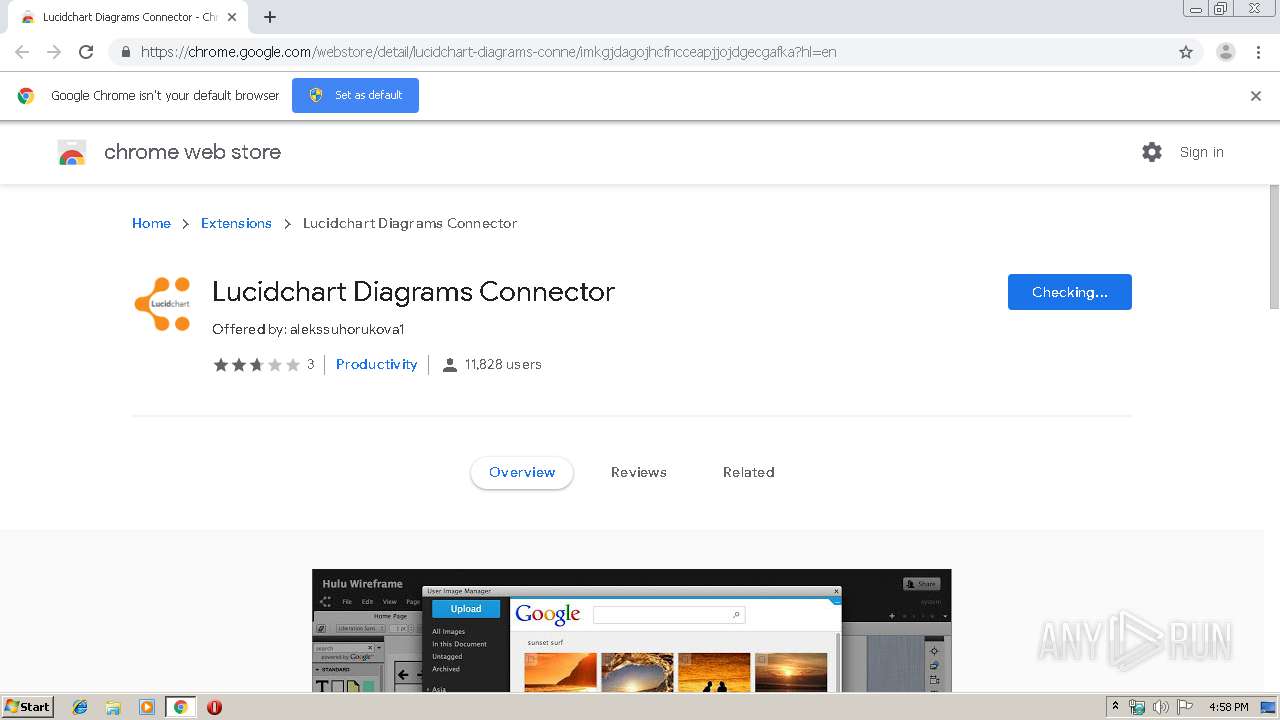Click the Chrome taskbar icon
The width and height of the screenshot is (1280, 720).
point(180,707)
